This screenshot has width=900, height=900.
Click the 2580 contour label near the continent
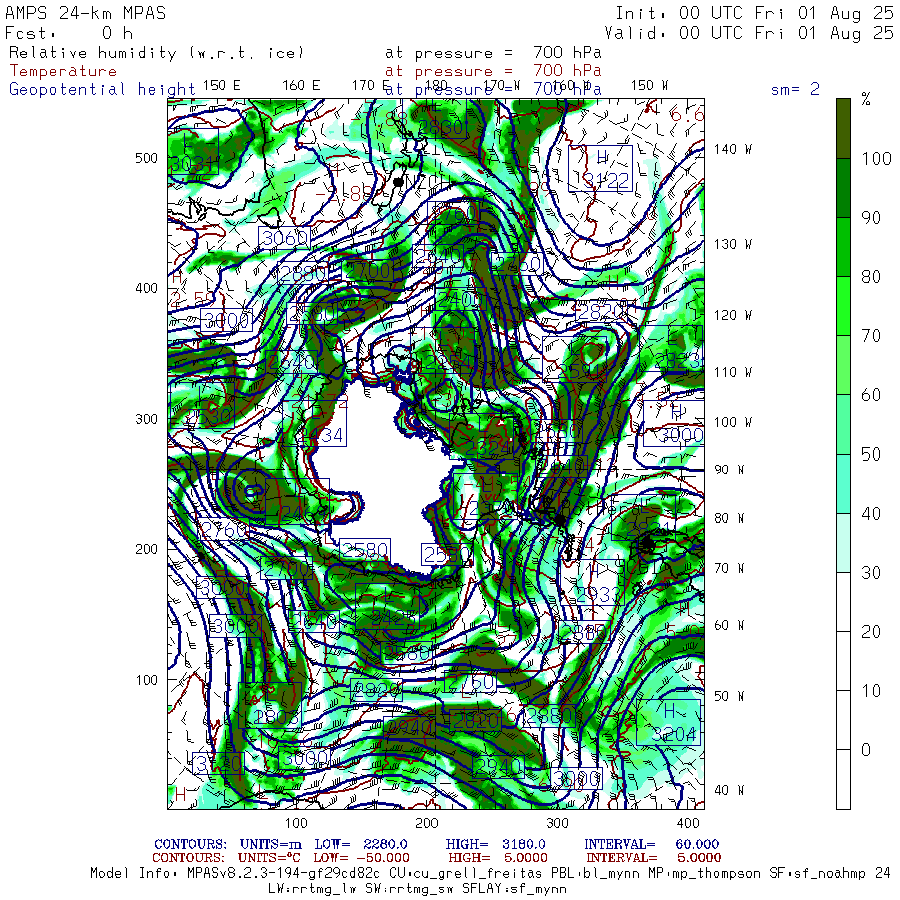(x=365, y=550)
